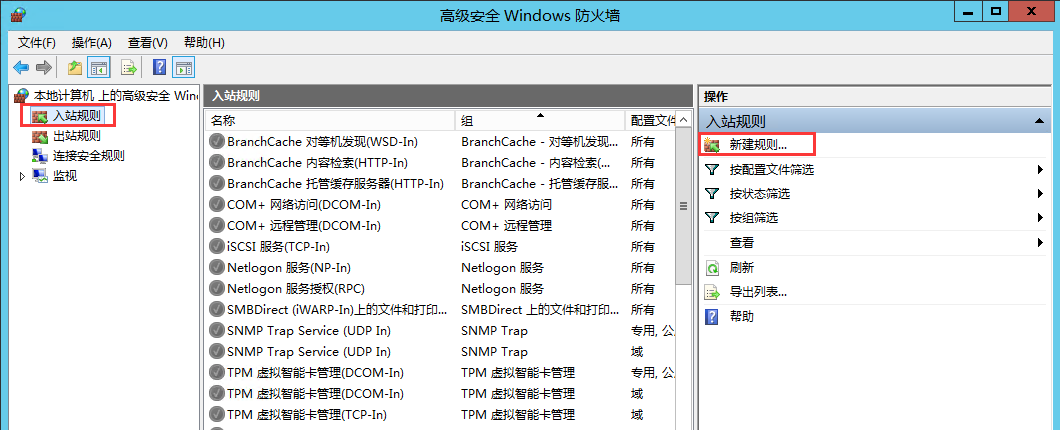Click the 刷新 refresh icon in actions

[x=712, y=268]
